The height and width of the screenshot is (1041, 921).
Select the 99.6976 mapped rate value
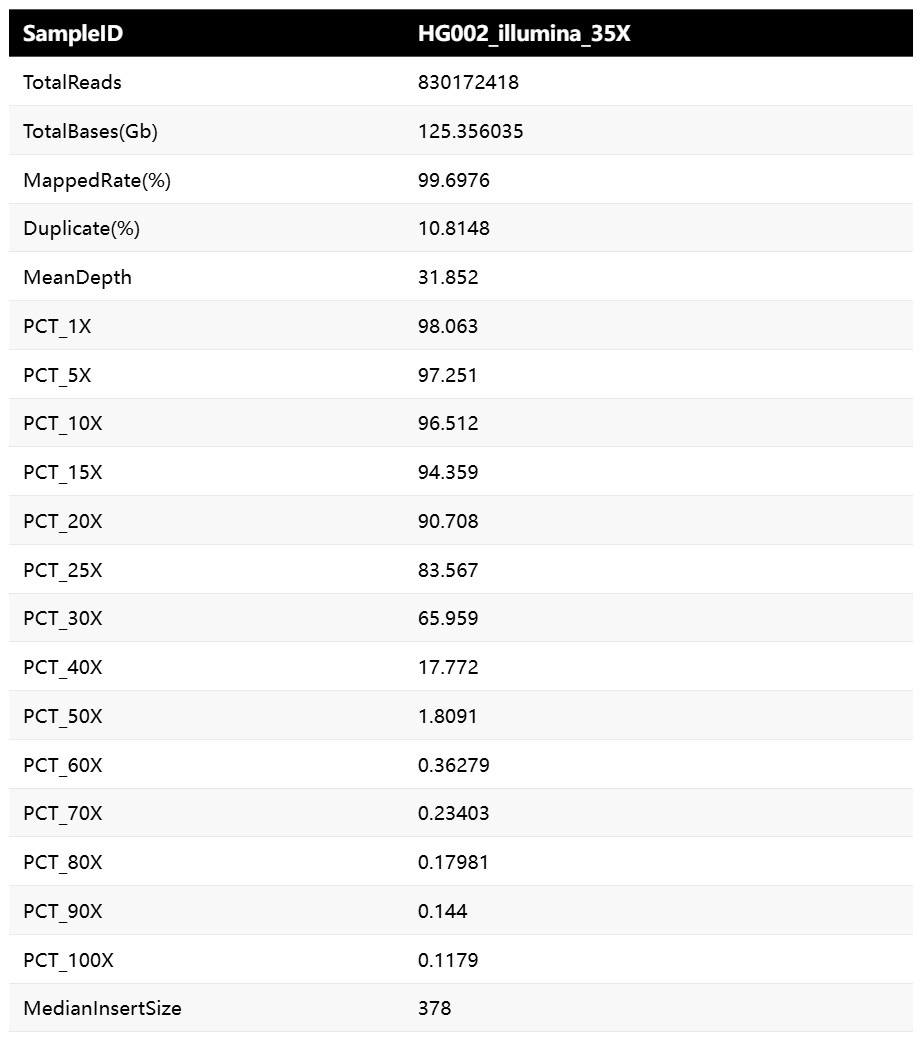(454, 180)
